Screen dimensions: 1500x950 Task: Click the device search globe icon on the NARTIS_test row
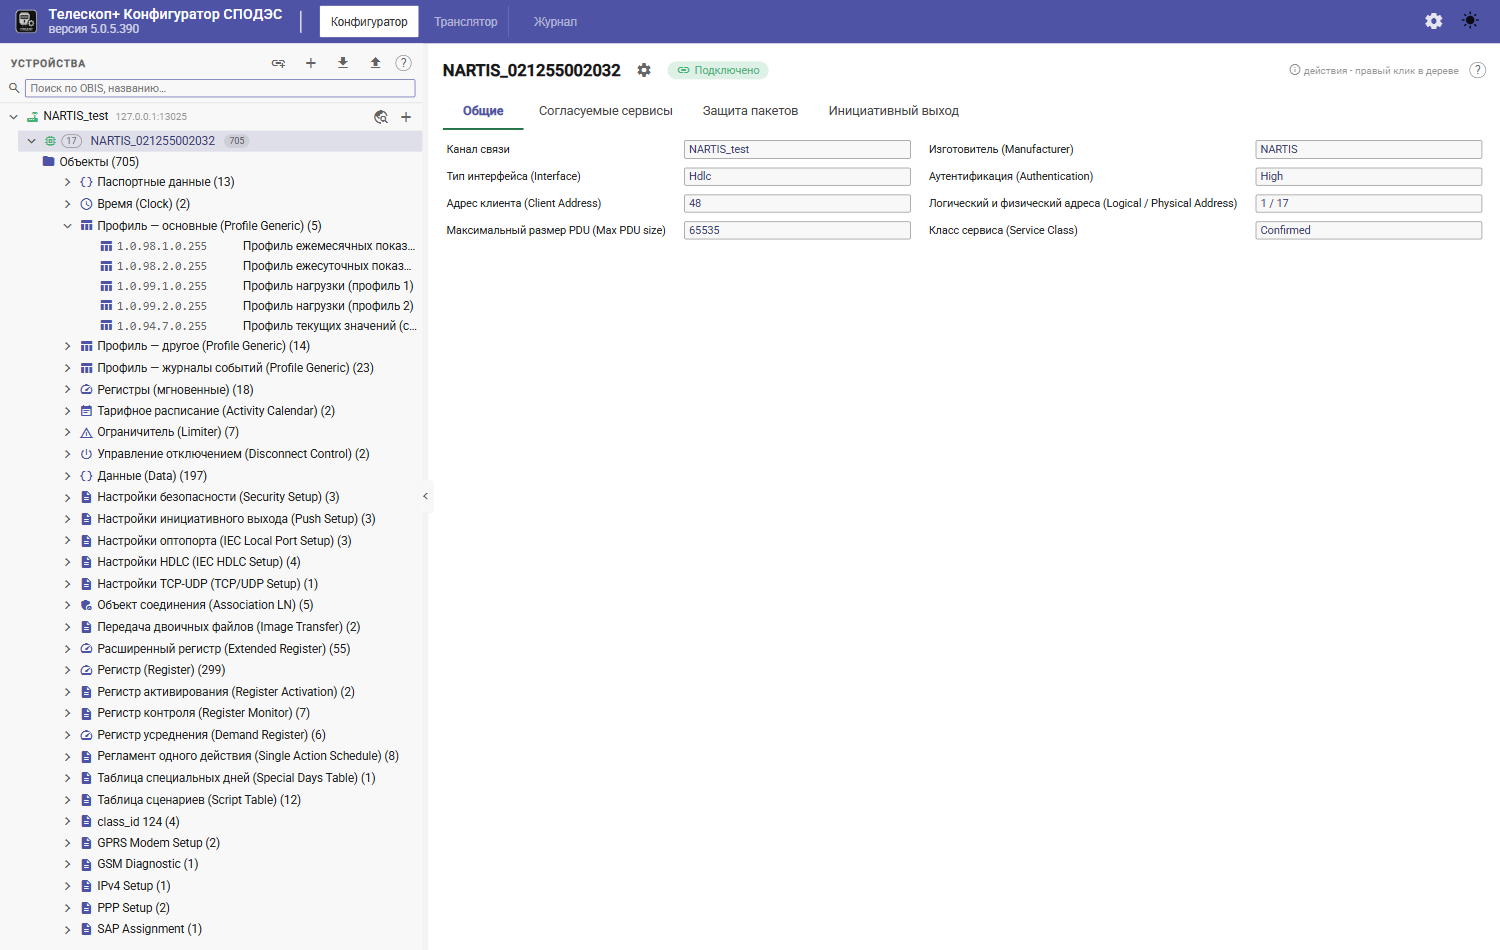(x=381, y=117)
